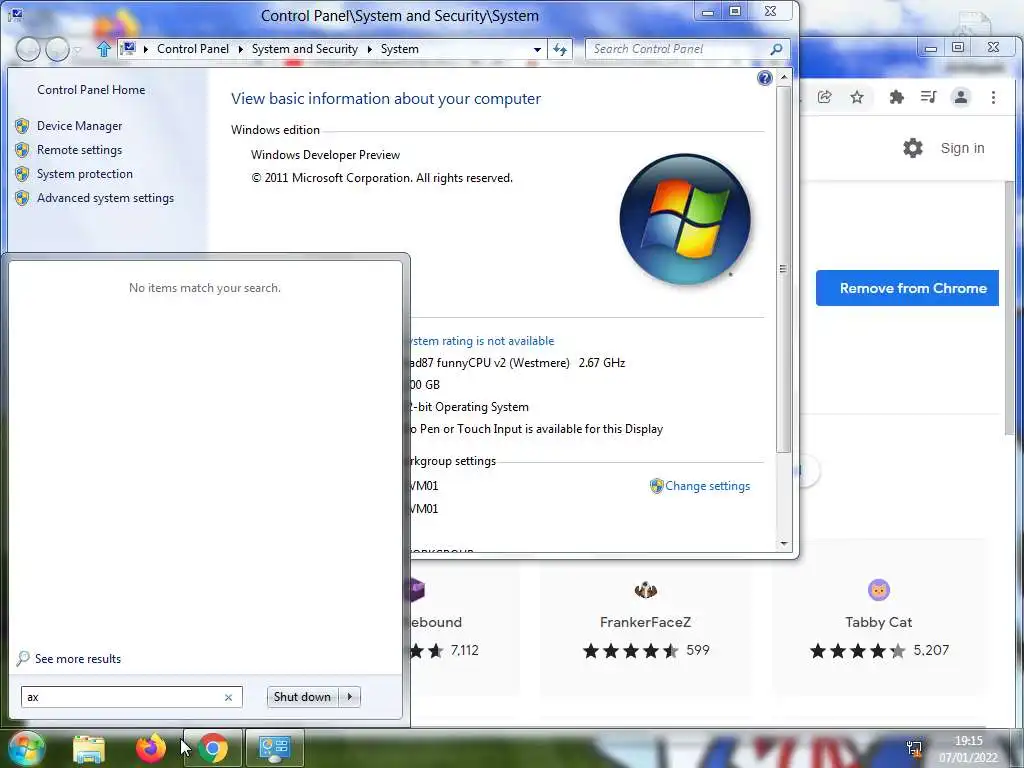Open Device Manager from sidebar
Screen dimensions: 1024x768
click(x=79, y=125)
